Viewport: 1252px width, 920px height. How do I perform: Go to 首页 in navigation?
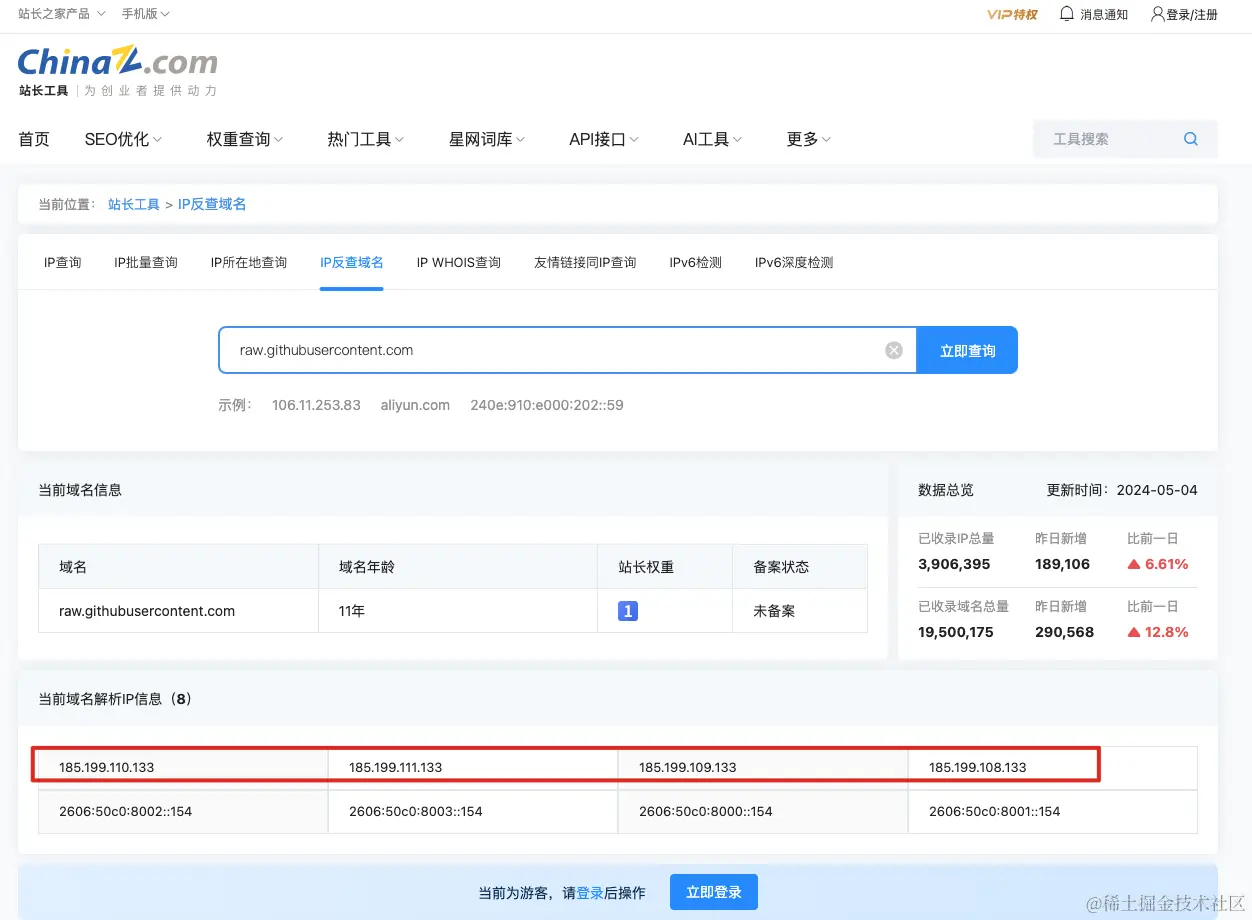[x=34, y=139]
